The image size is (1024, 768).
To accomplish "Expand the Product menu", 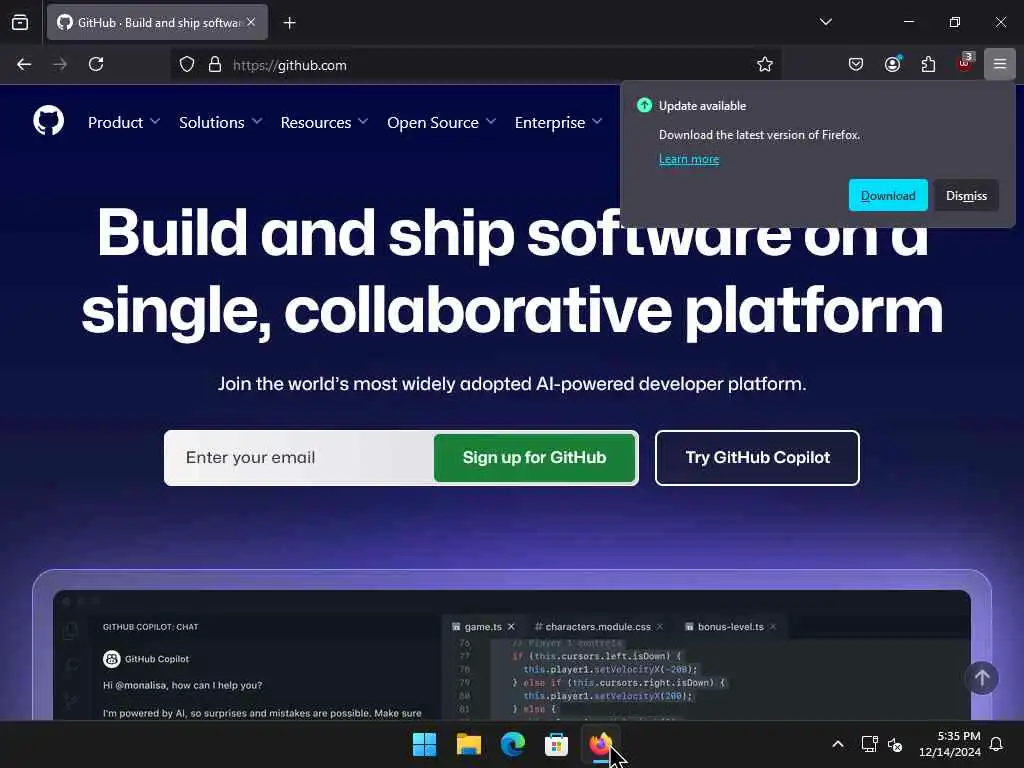I will [123, 122].
